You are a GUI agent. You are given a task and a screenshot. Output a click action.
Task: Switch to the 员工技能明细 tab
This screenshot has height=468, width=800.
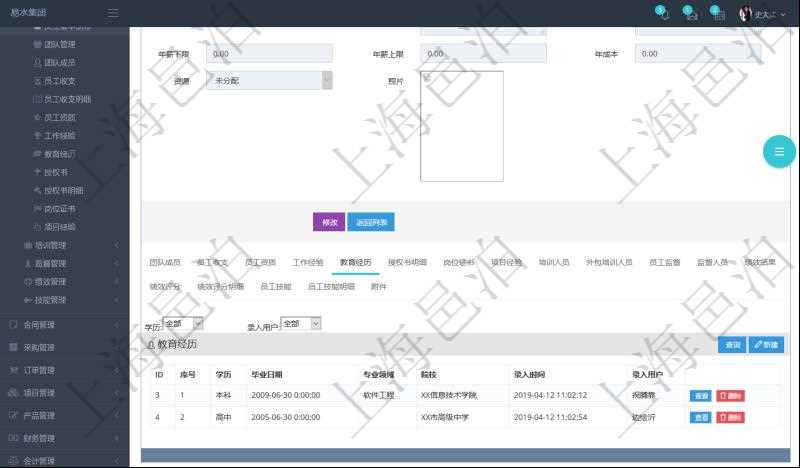click(x=331, y=287)
